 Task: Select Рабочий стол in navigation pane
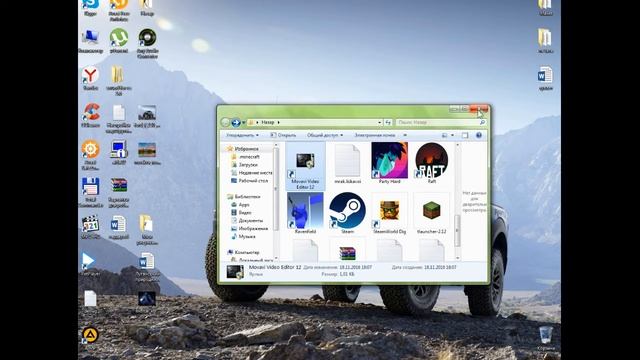(x=249, y=180)
